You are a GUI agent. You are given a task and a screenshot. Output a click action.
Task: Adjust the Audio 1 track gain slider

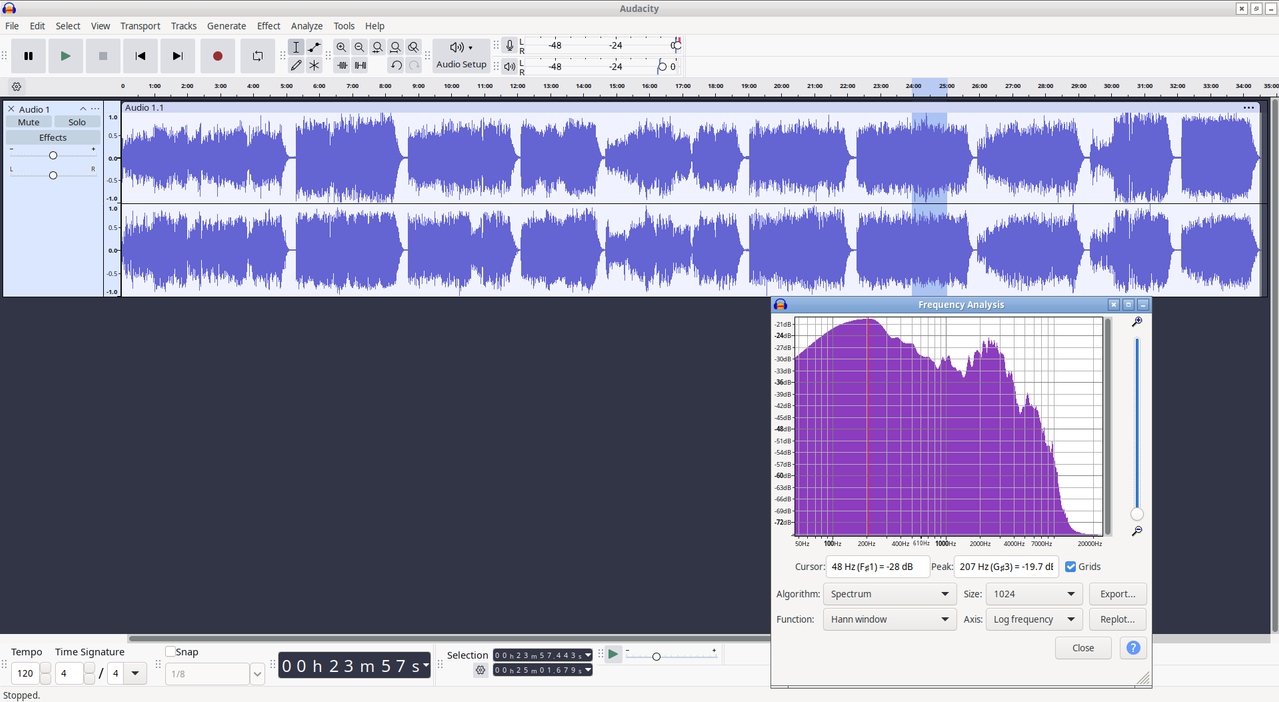click(53, 155)
